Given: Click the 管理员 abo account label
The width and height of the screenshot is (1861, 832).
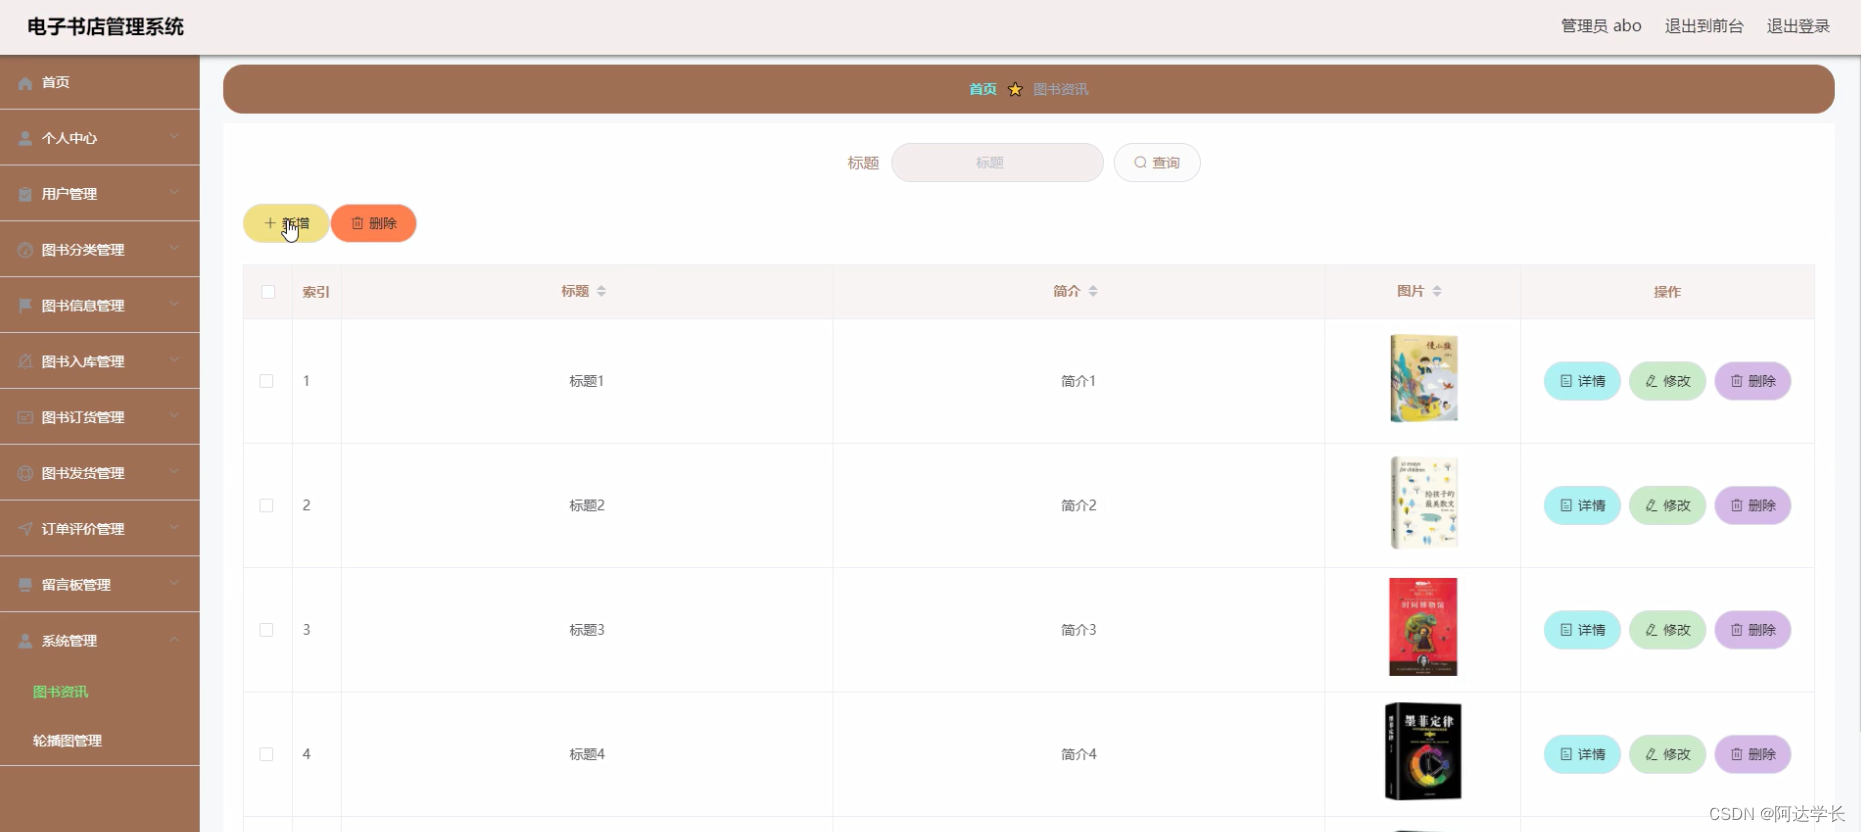Looking at the screenshot, I should 1601,26.
